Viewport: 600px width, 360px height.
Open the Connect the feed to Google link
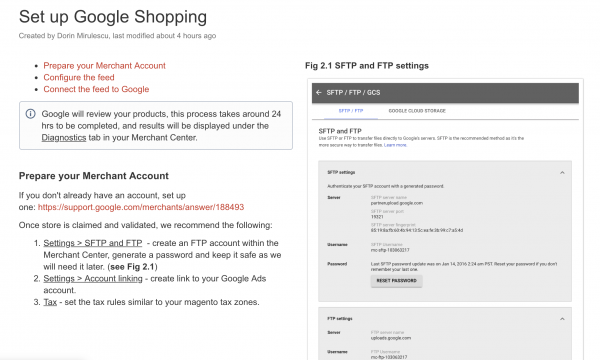[96, 89]
